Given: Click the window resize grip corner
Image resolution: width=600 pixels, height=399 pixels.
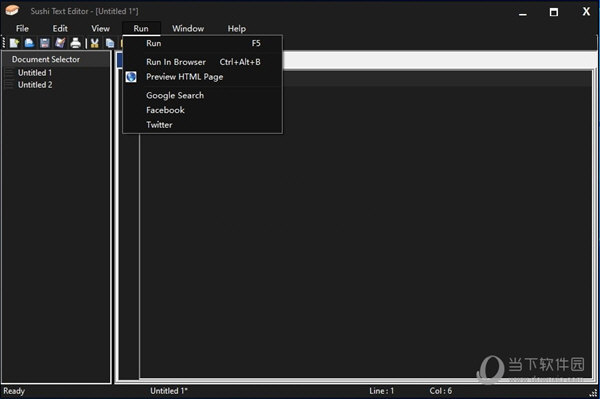Looking at the screenshot, I should [593, 393].
